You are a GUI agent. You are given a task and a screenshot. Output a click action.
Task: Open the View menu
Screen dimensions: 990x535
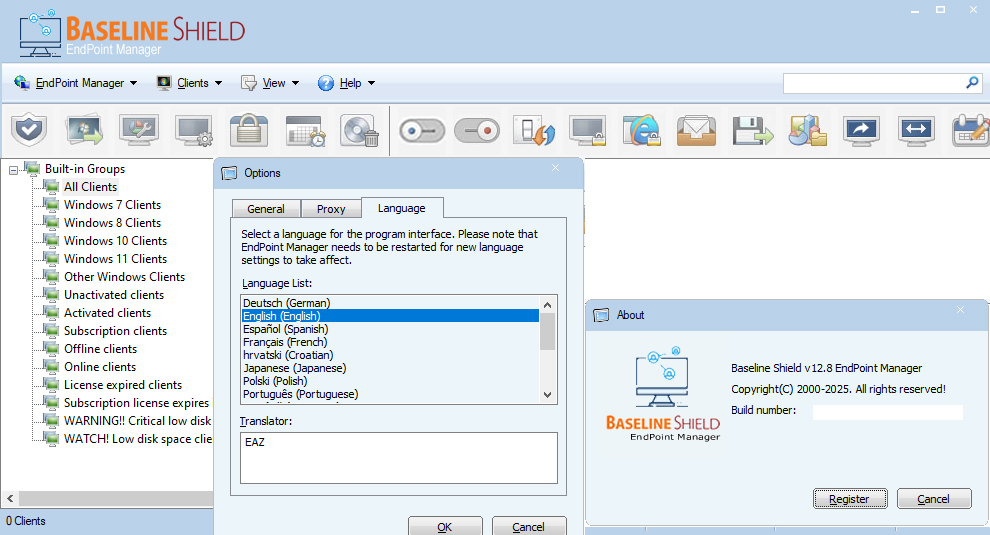pyautogui.click(x=270, y=83)
